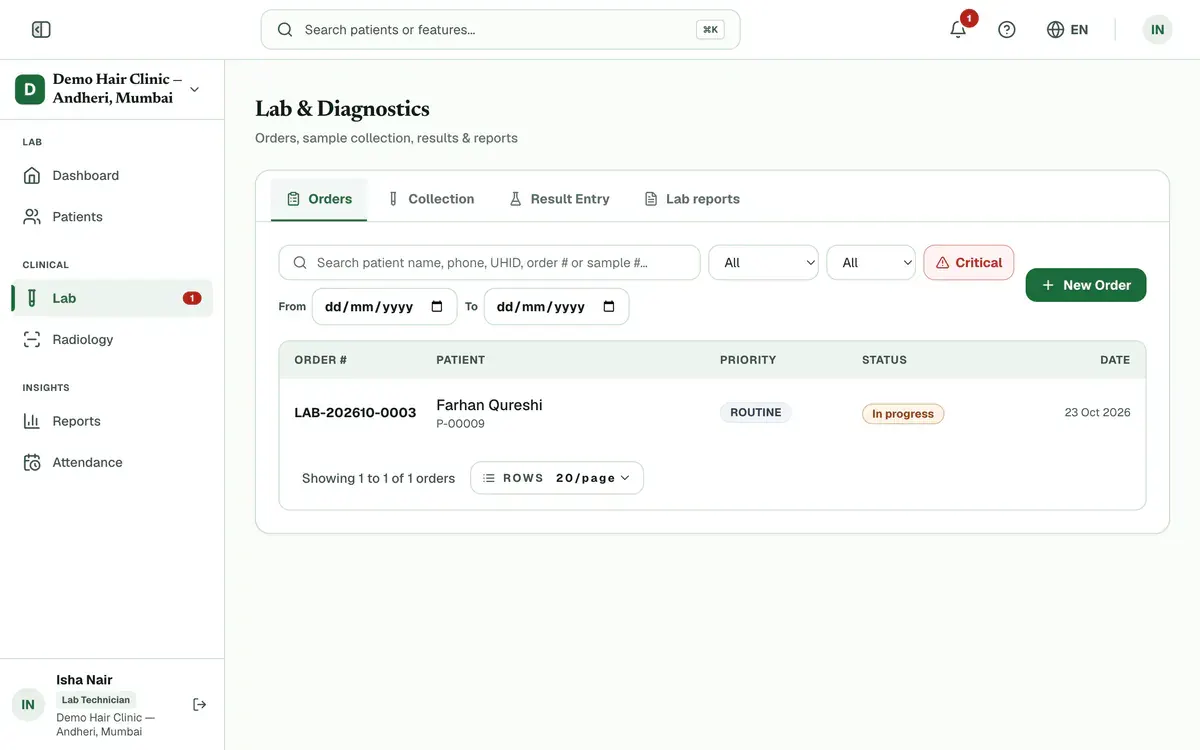Click patient name Farhan Qureshi
This screenshot has height=750, width=1200.
point(489,405)
